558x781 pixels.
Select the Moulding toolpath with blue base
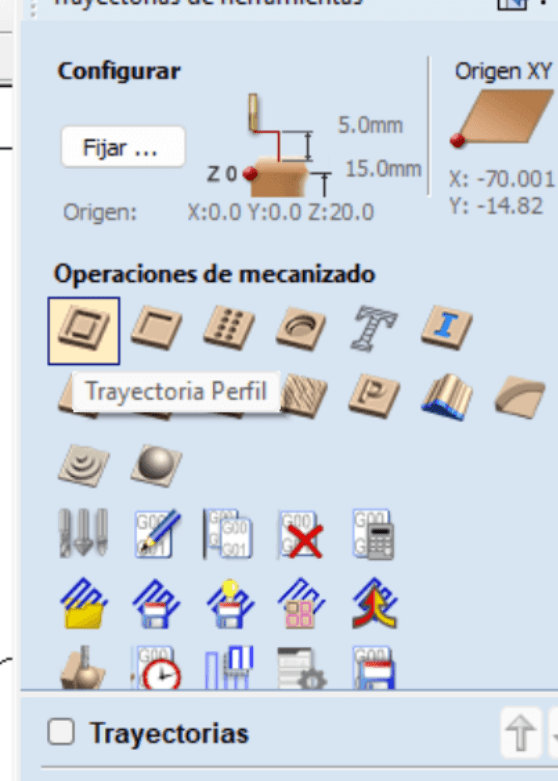tap(446, 397)
